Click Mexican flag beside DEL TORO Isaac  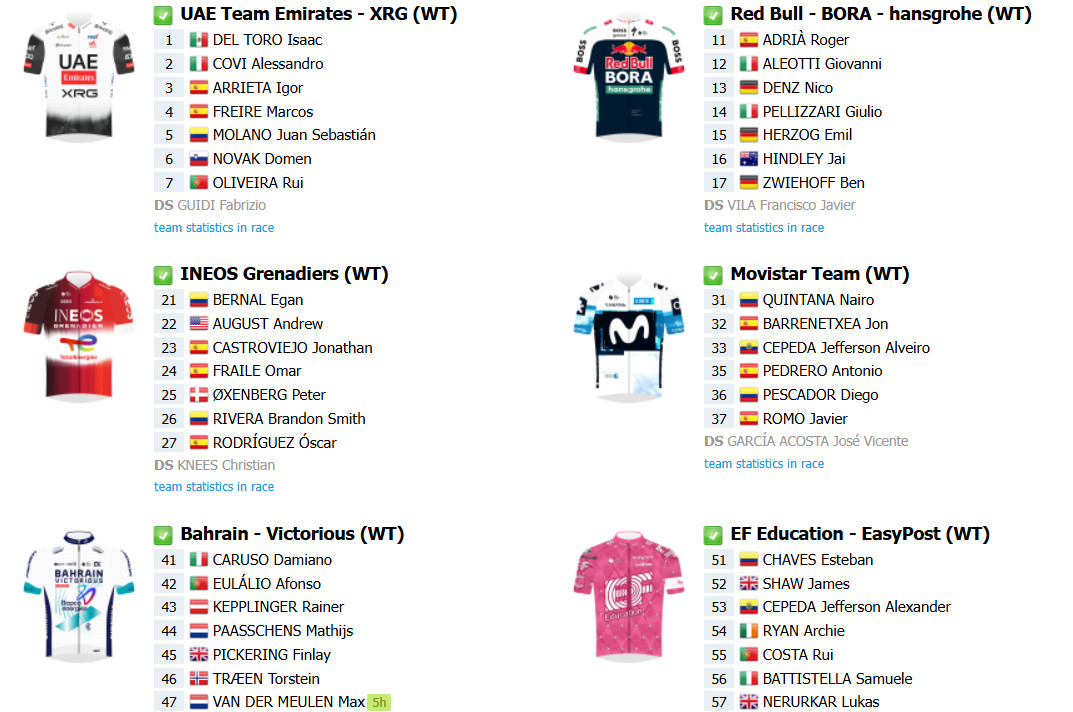tap(198, 40)
